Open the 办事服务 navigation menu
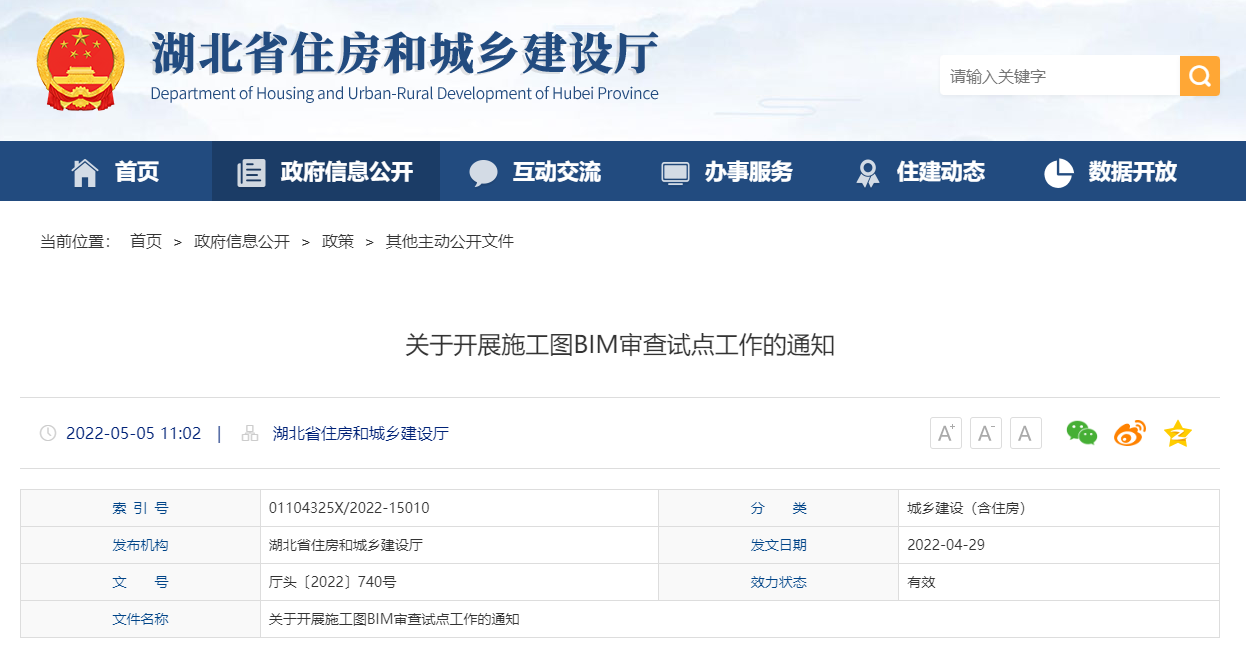Viewport: 1246px width, 659px height. pyautogui.click(x=749, y=172)
